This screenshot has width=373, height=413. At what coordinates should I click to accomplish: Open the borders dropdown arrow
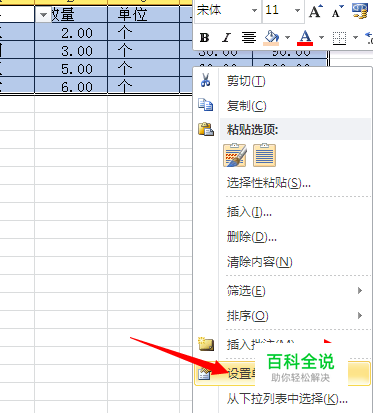(x=355, y=37)
